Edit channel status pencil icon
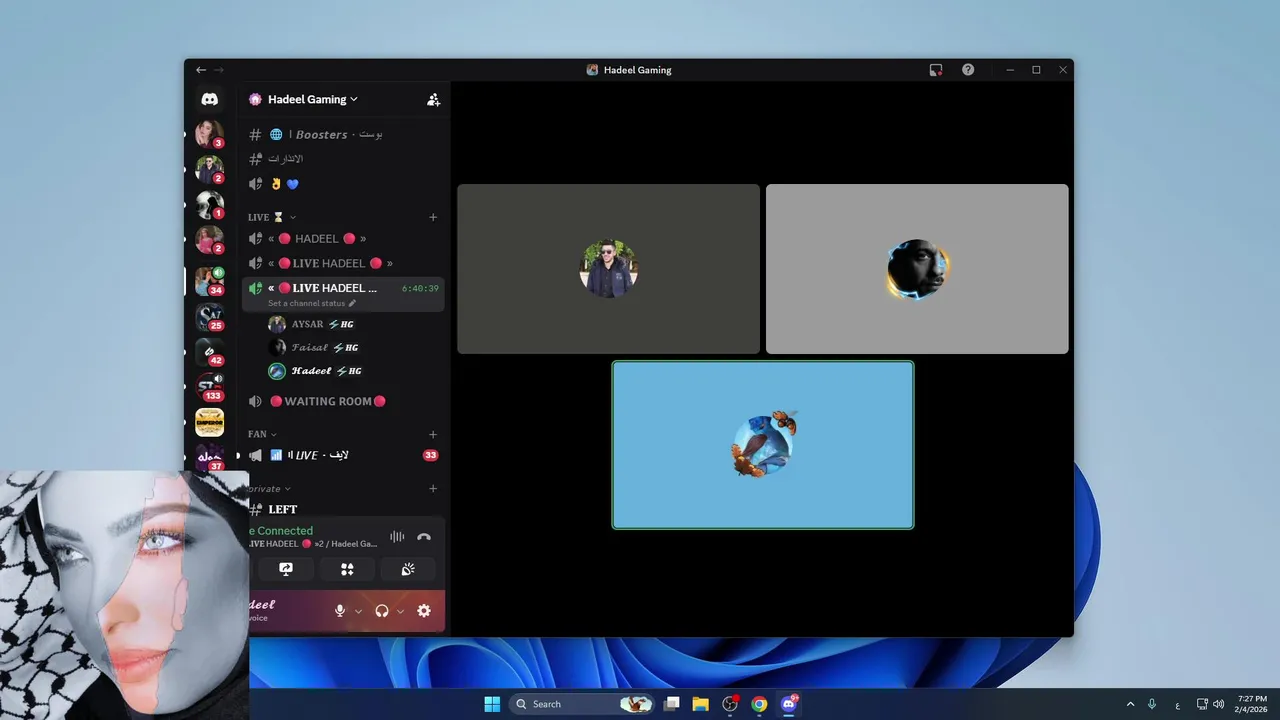1280x720 pixels. click(352, 303)
